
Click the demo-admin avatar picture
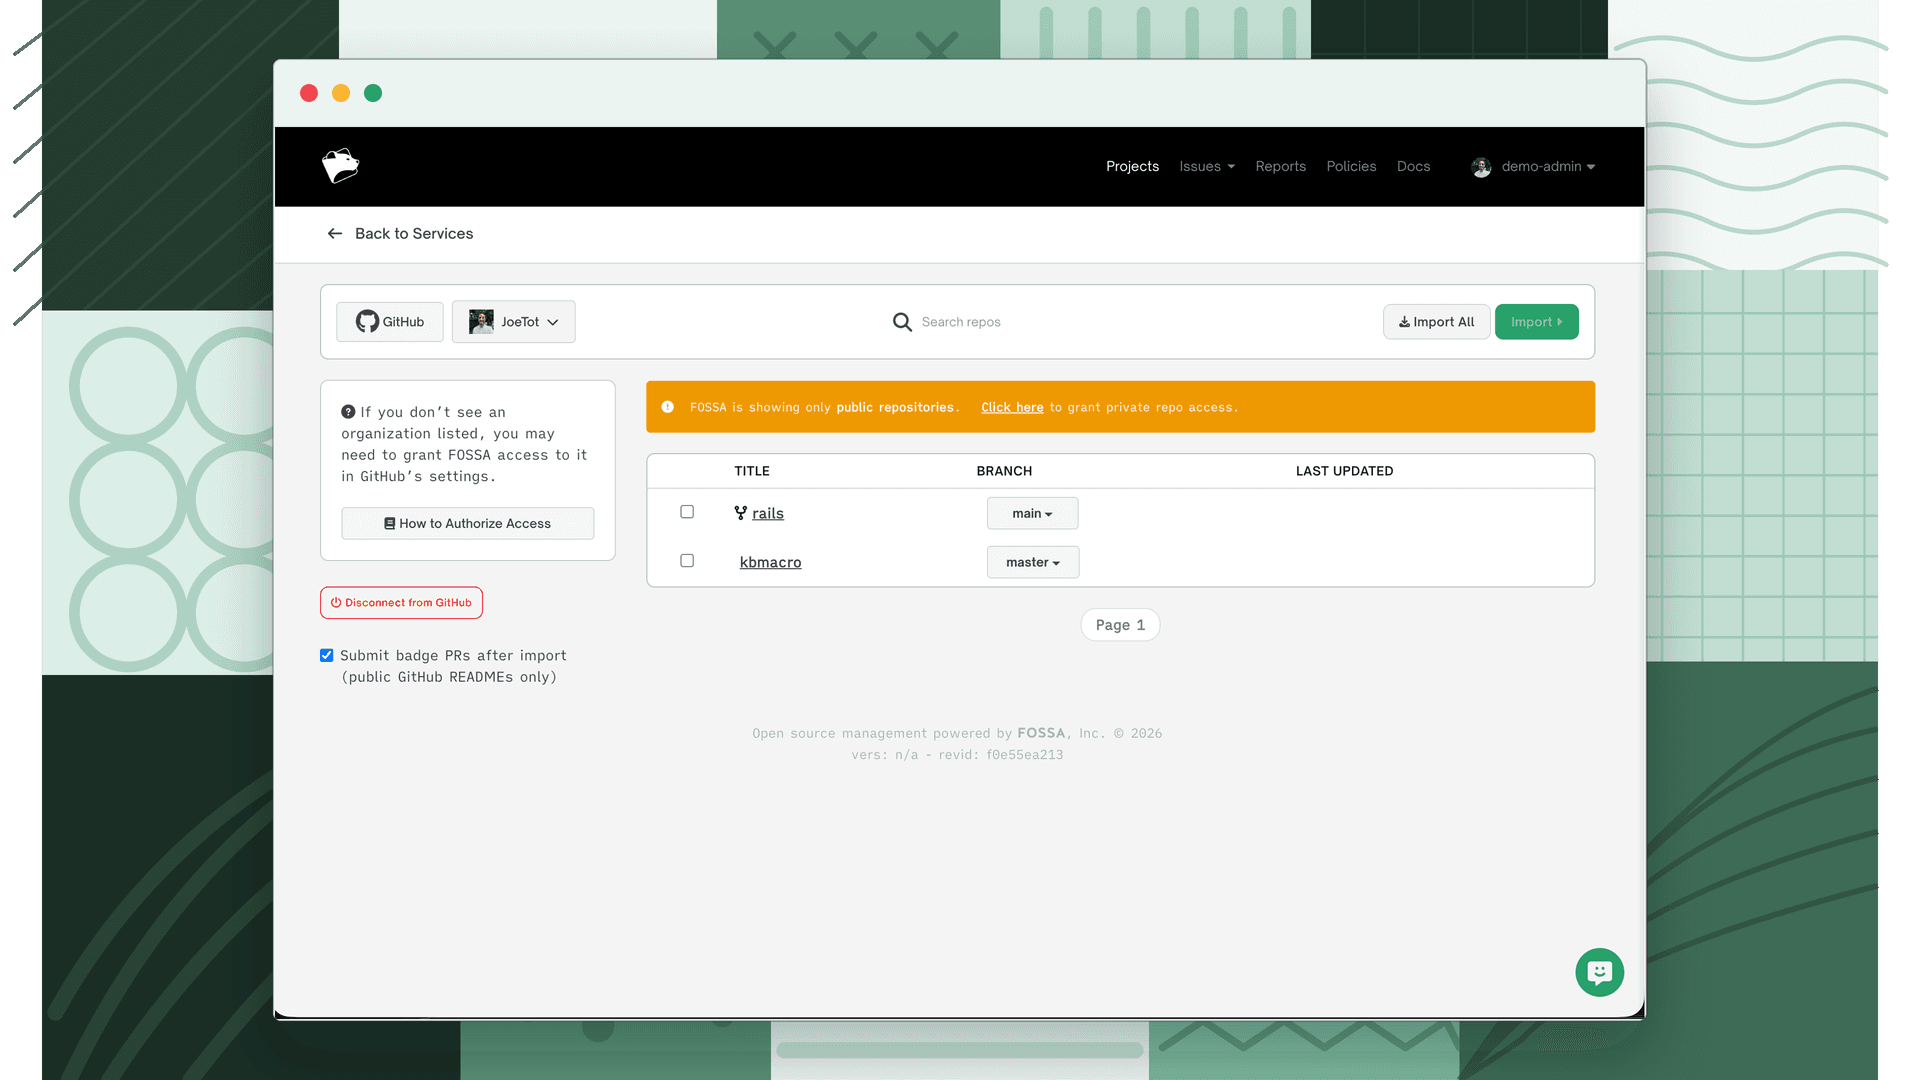tap(1481, 167)
